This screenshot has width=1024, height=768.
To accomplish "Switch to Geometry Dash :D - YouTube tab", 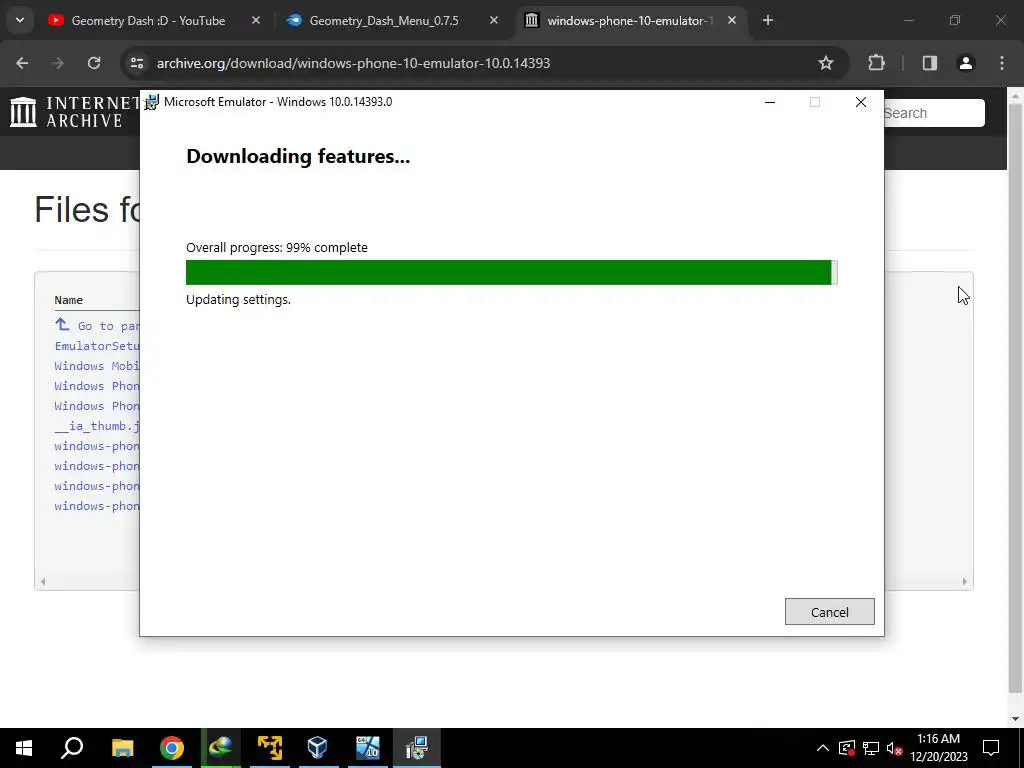I will point(148,21).
